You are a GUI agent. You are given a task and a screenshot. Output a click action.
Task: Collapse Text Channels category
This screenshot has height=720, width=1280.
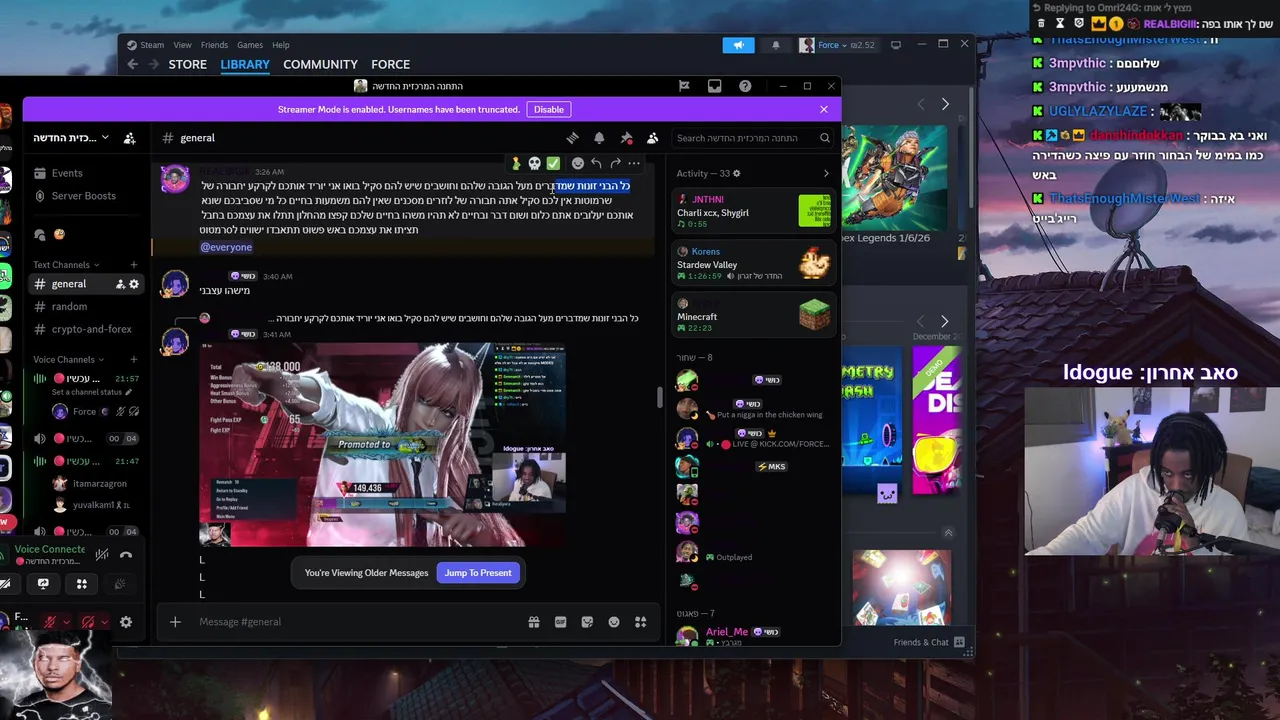(x=65, y=265)
